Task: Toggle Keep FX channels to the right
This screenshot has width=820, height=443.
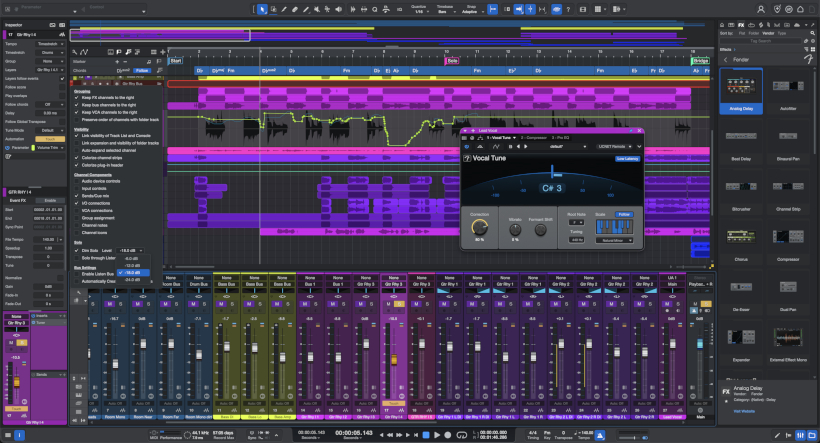Action: point(76,97)
